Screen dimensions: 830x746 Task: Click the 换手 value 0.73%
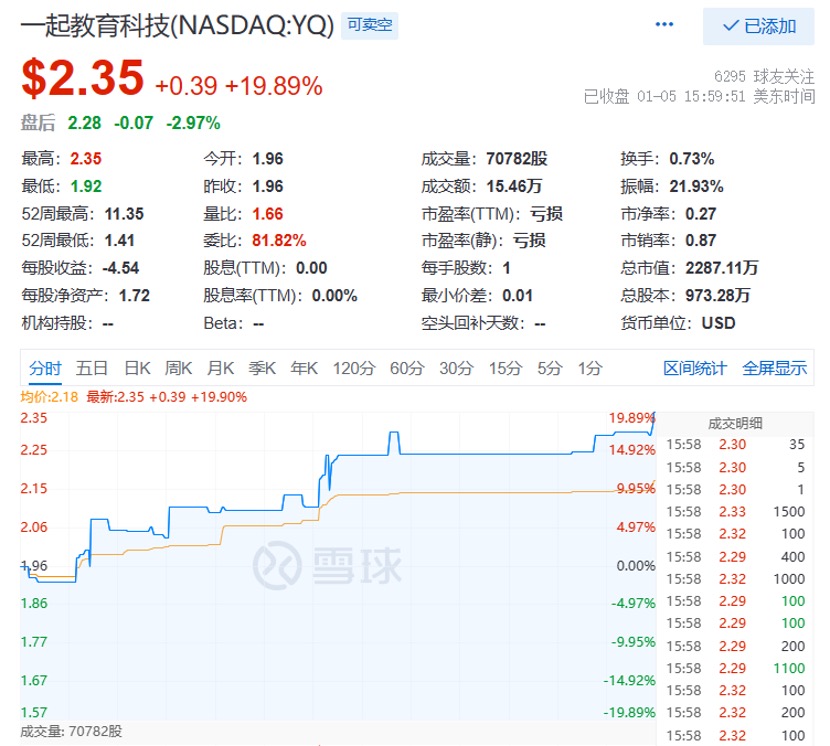point(692,158)
